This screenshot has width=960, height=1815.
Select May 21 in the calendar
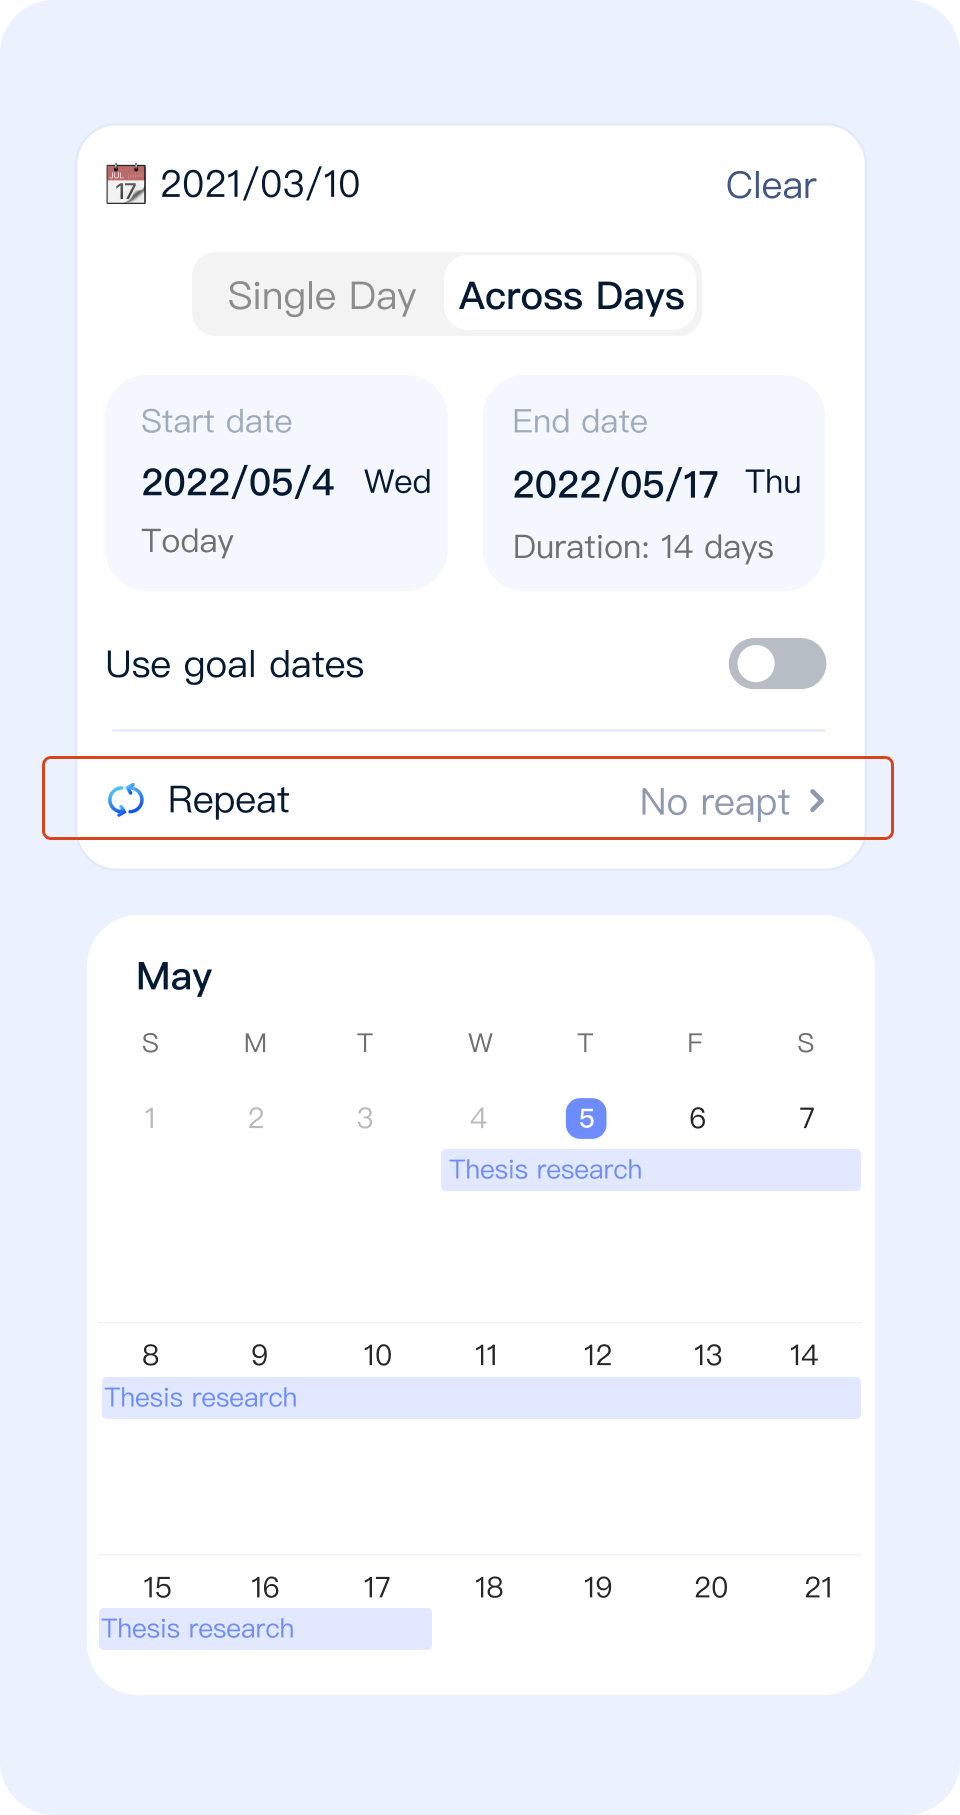[x=818, y=1587]
